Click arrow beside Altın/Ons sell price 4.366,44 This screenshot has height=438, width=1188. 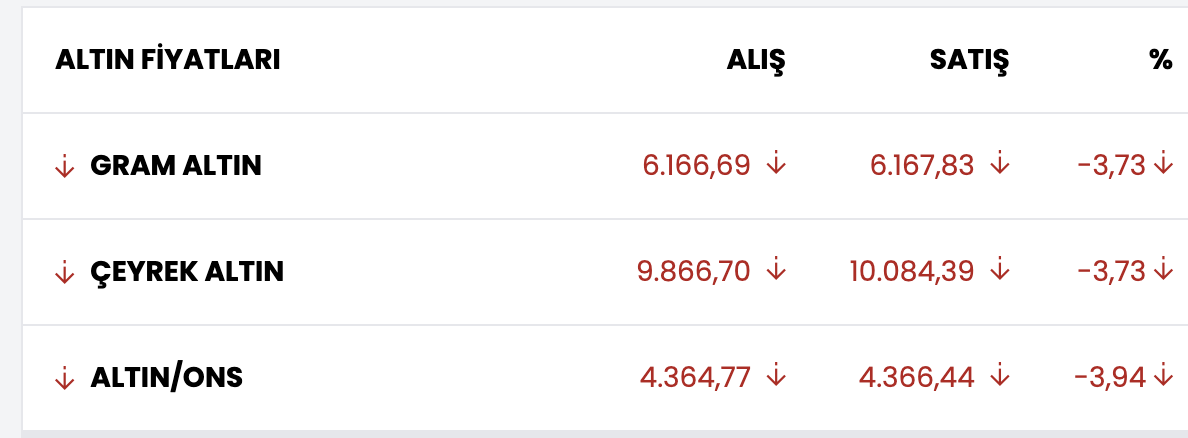[999, 376]
